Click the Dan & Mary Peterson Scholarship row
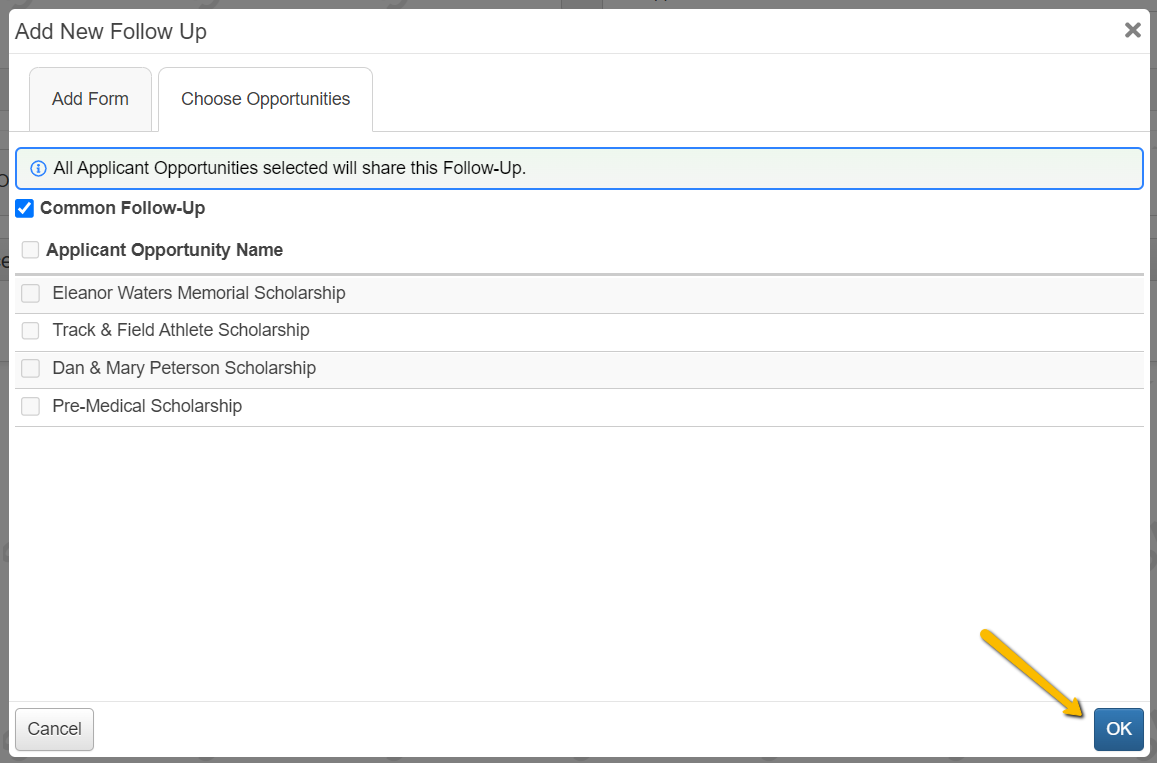 point(184,368)
